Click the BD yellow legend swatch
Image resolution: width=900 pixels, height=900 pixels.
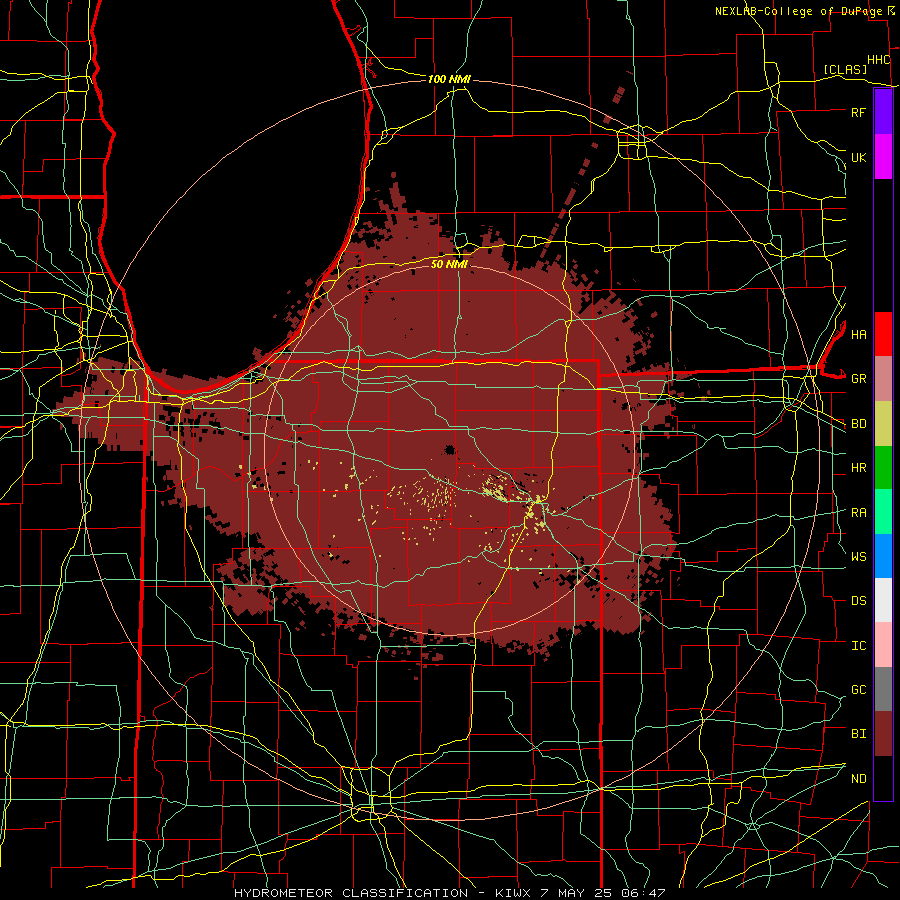pyautogui.click(x=883, y=424)
